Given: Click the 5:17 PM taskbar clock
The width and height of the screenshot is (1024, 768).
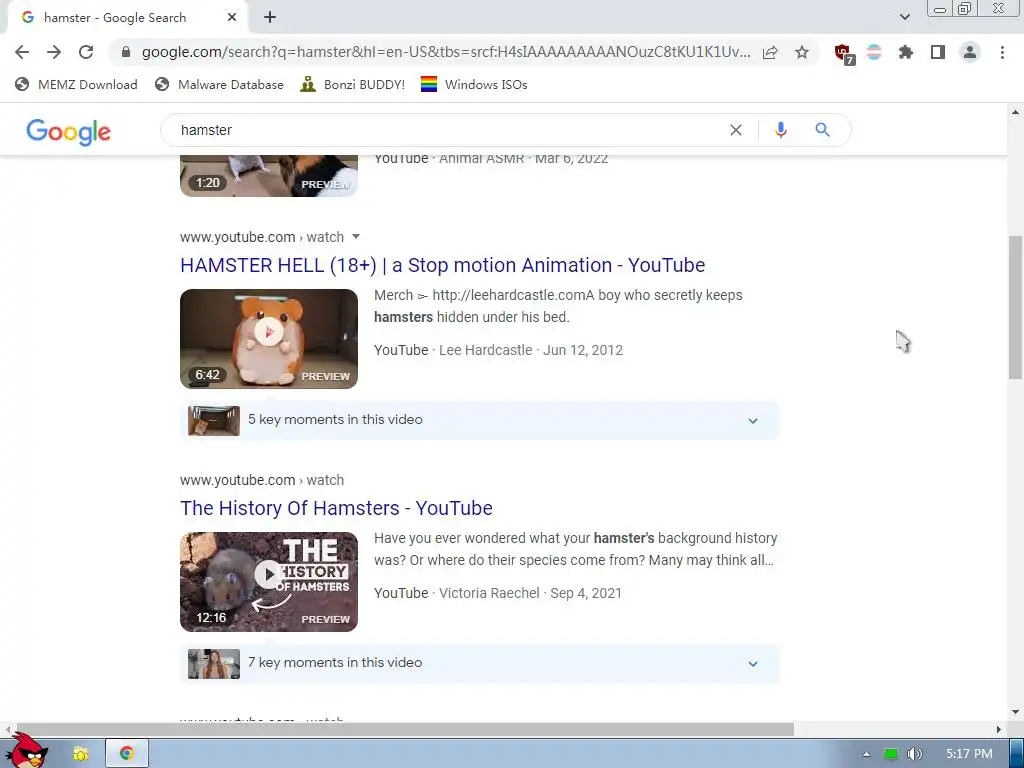Looking at the screenshot, I should tap(969, 754).
